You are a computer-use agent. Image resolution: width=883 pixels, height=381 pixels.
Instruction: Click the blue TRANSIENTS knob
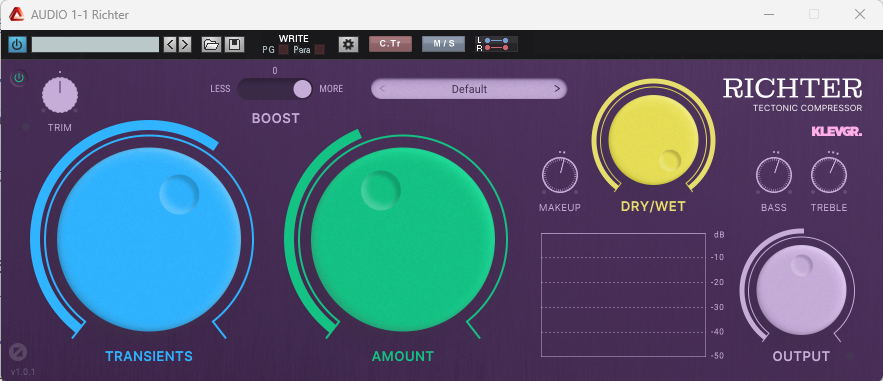[x=149, y=239]
